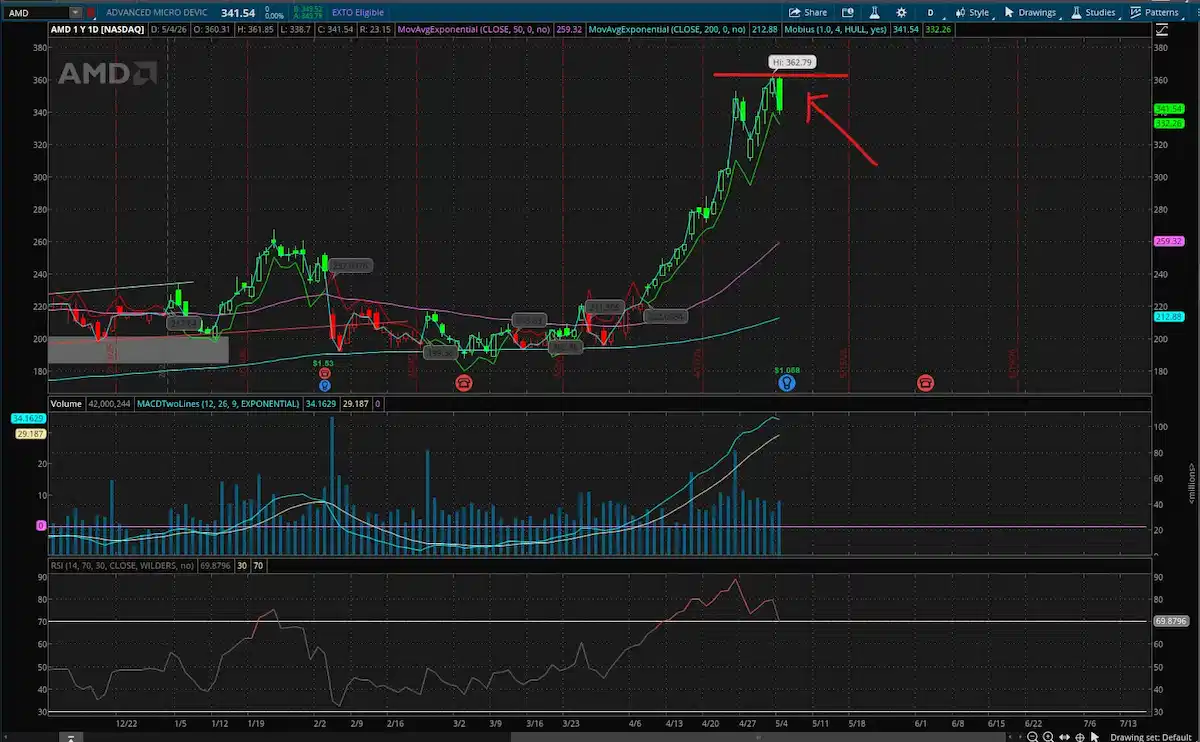
Task: Open the chart notes icon beside Share
Action: click(x=847, y=12)
